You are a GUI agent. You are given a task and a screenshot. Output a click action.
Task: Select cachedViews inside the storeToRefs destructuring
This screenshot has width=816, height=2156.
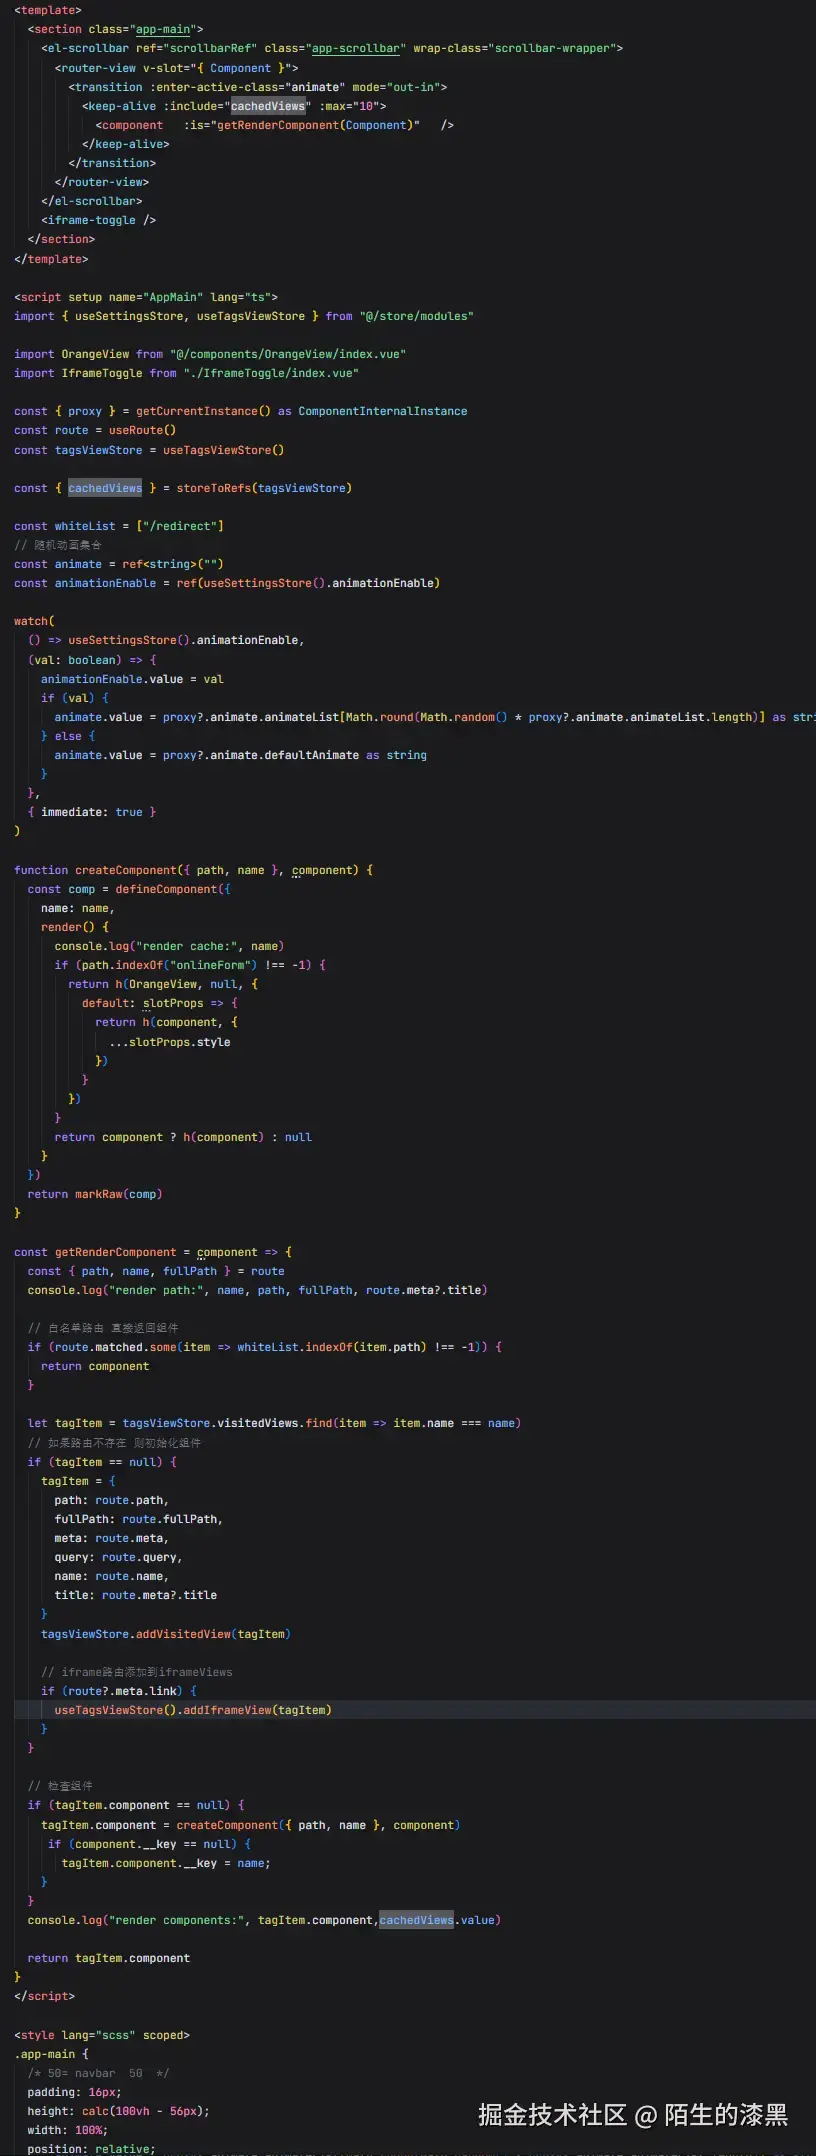(105, 488)
